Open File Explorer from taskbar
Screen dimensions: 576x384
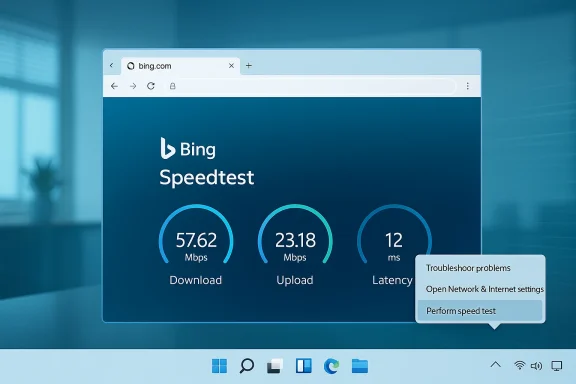point(360,366)
